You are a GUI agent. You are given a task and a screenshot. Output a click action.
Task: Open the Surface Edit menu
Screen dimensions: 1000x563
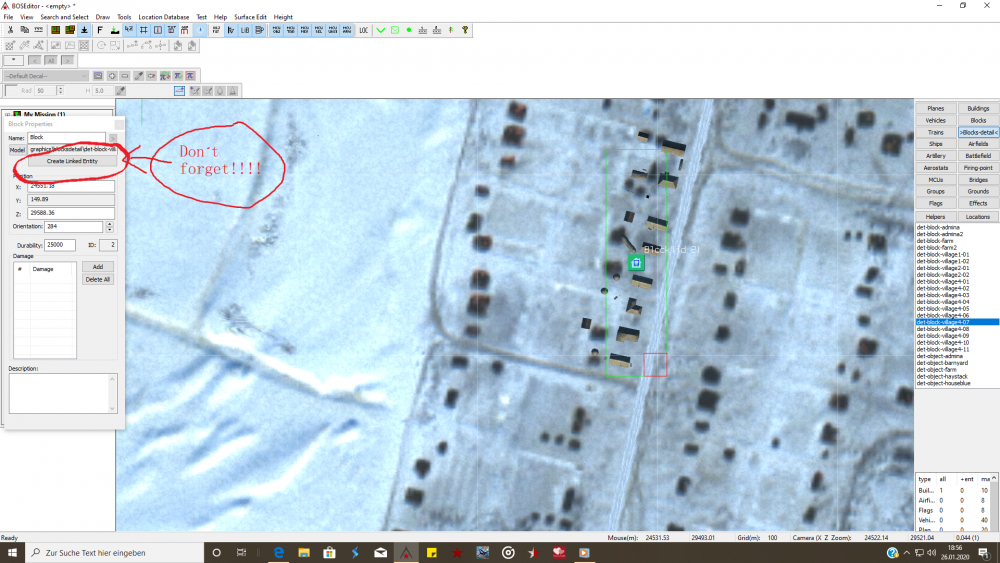click(x=250, y=17)
